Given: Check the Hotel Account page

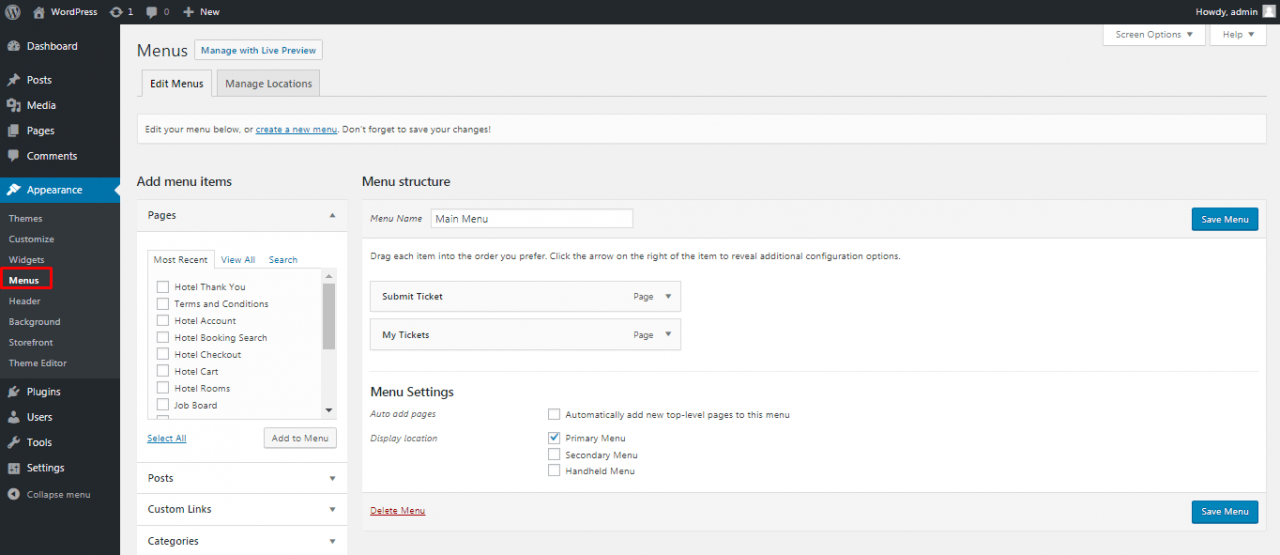Looking at the screenshot, I should (x=162, y=321).
